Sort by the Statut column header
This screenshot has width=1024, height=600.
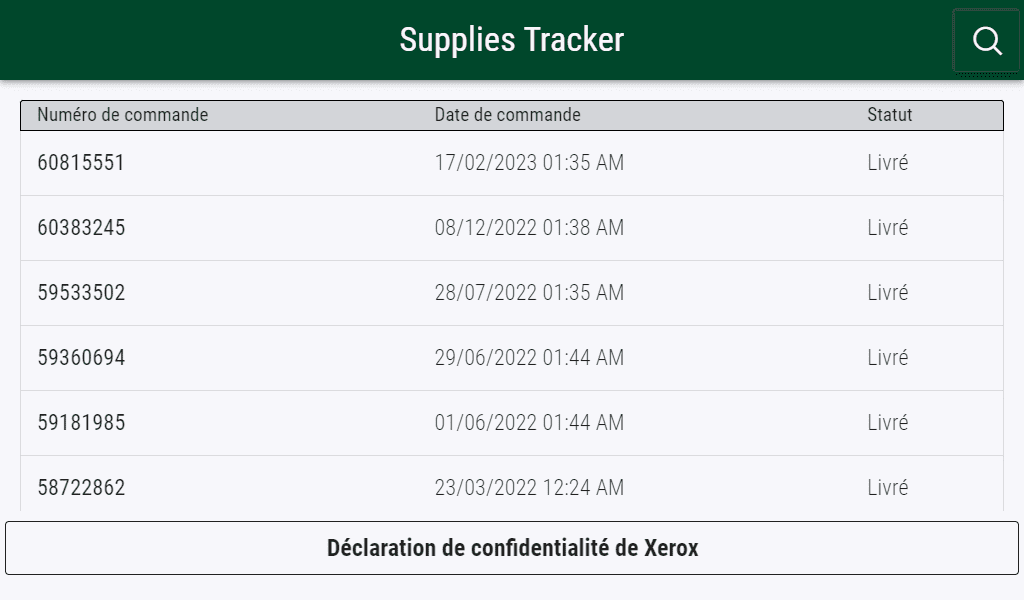click(x=890, y=115)
